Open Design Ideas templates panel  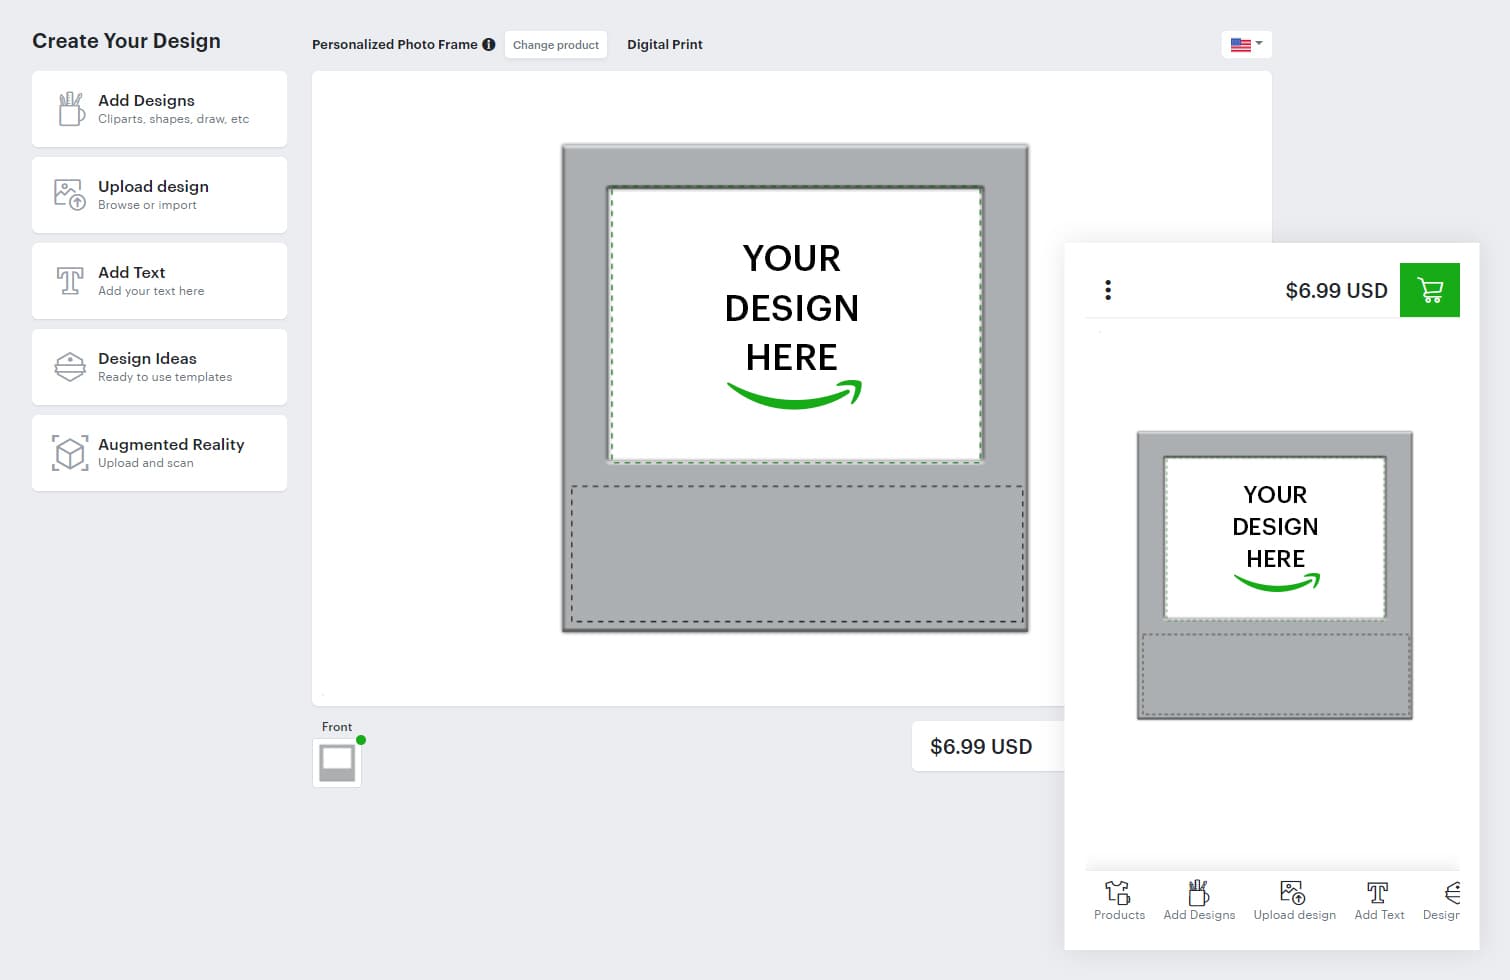pos(159,366)
